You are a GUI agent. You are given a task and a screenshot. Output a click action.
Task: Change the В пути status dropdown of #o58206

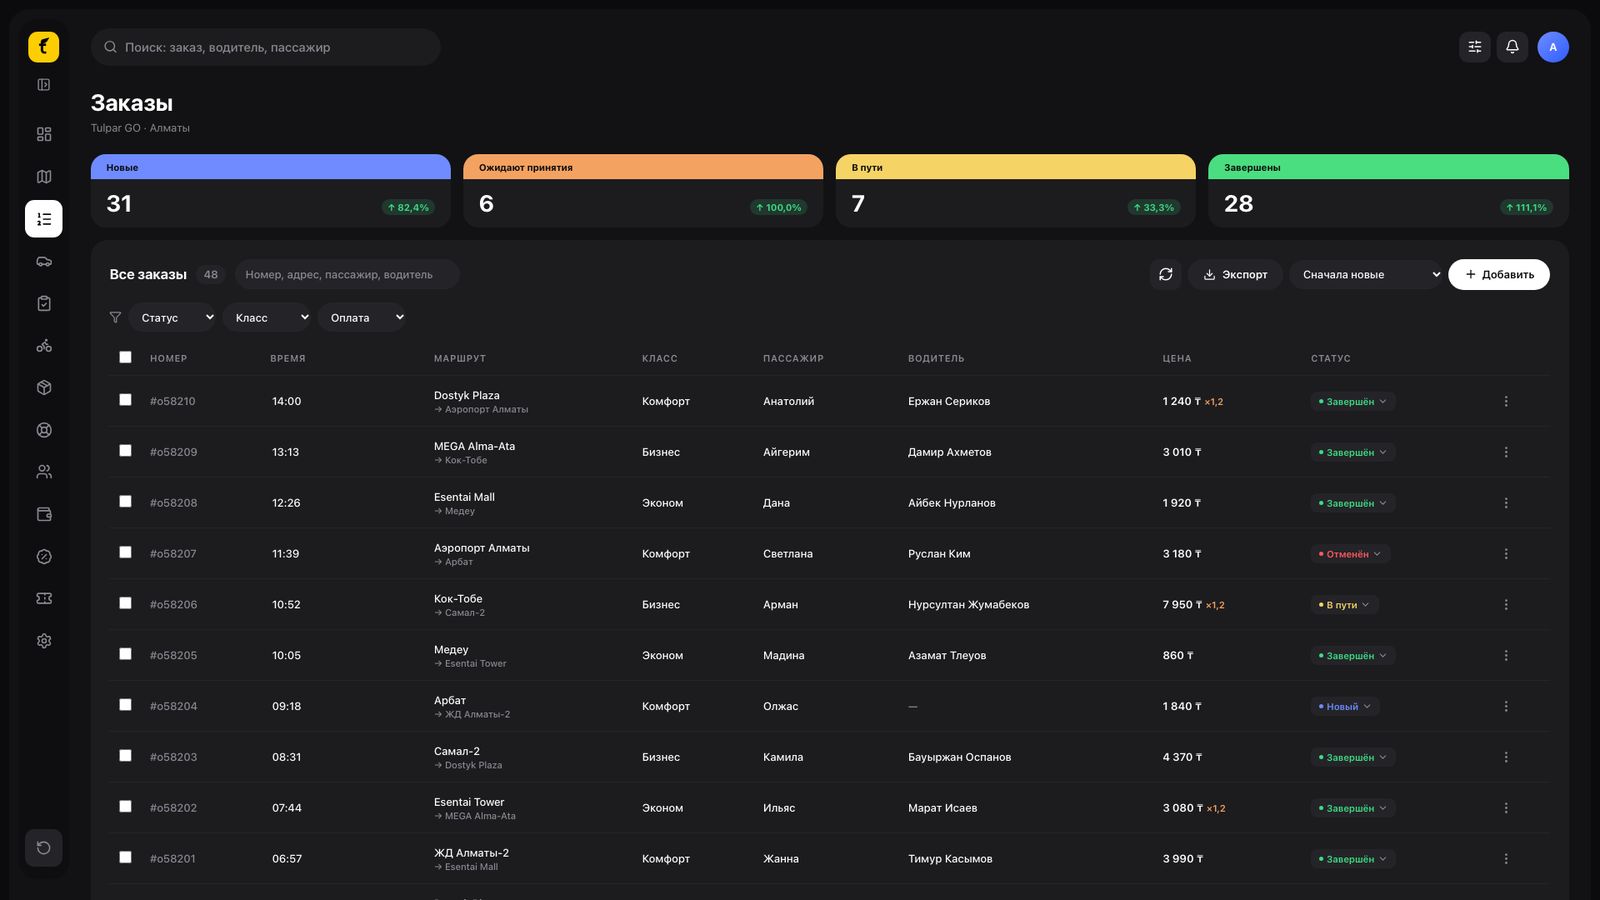pos(1345,605)
